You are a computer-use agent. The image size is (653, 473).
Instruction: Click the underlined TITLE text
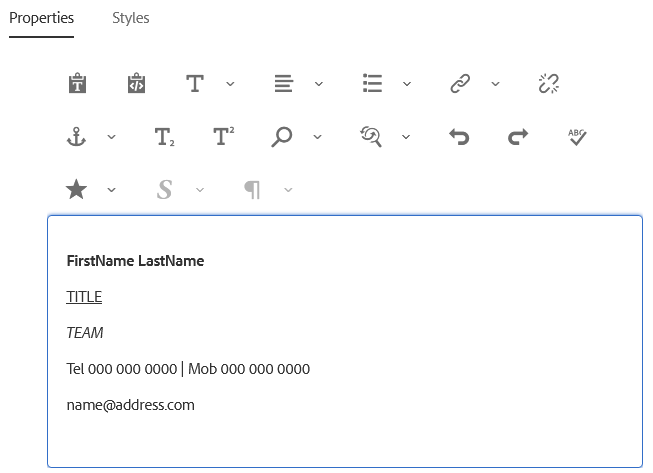click(x=84, y=297)
